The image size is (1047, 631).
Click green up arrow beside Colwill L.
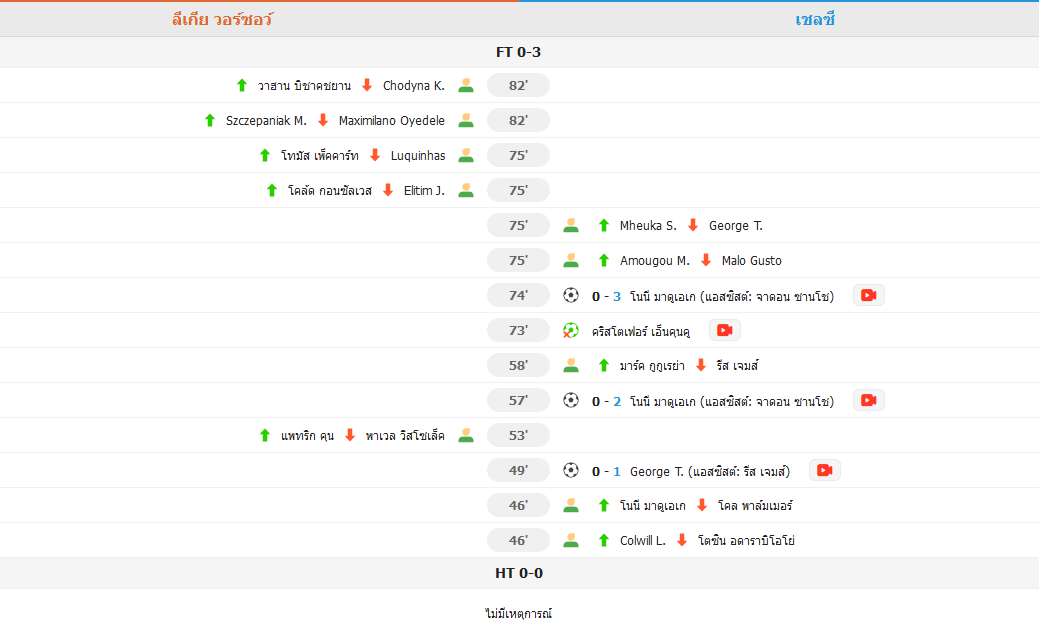pos(604,540)
